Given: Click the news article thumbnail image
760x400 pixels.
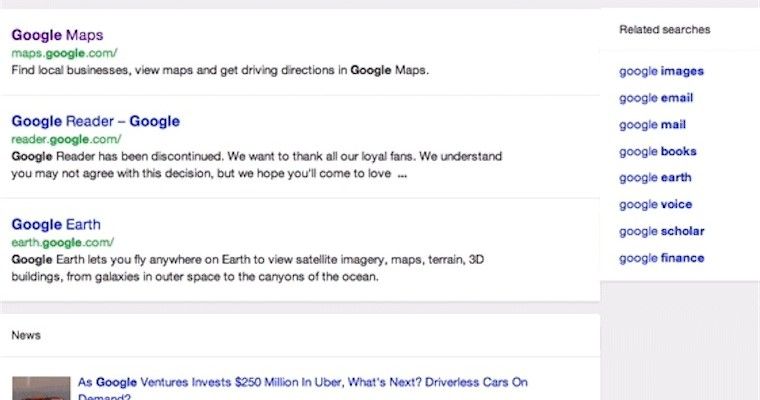Looking at the screenshot, I should tap(41, 388).
